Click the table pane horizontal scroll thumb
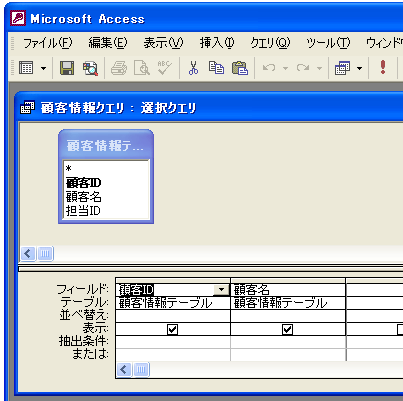403x401 pixels. click(45, 254)
